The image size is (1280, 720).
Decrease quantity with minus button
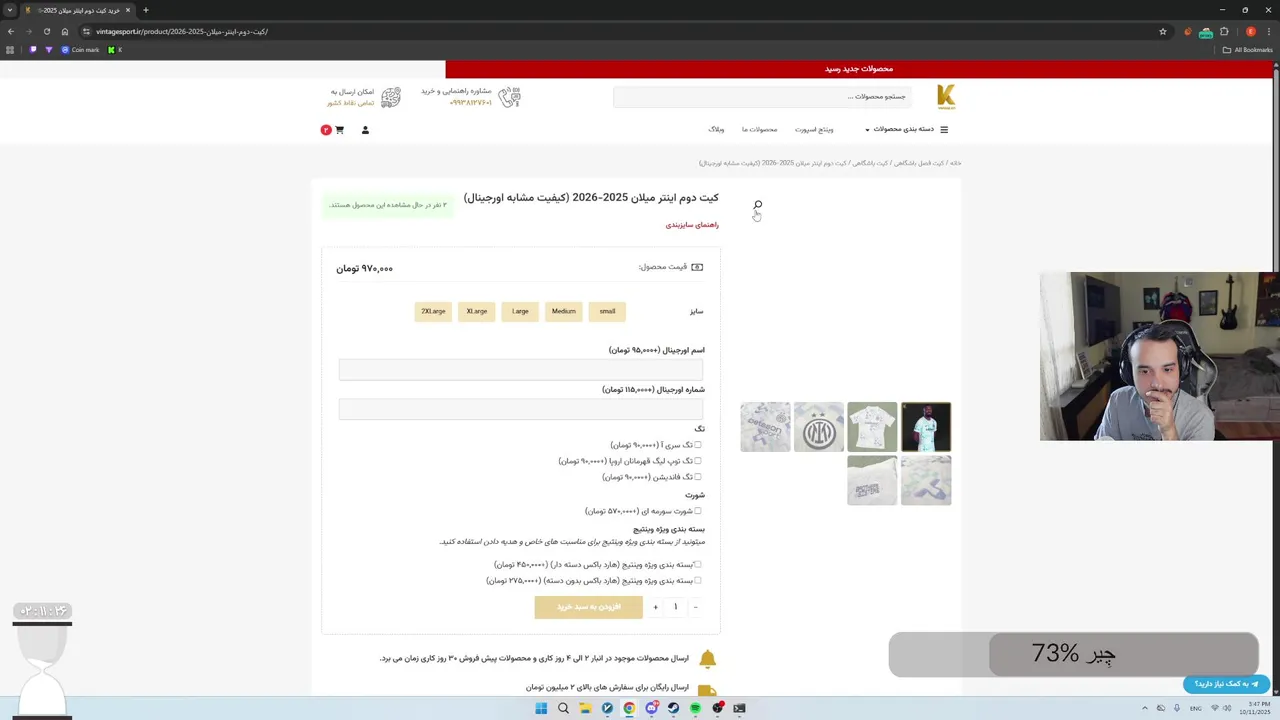[695, 607]
